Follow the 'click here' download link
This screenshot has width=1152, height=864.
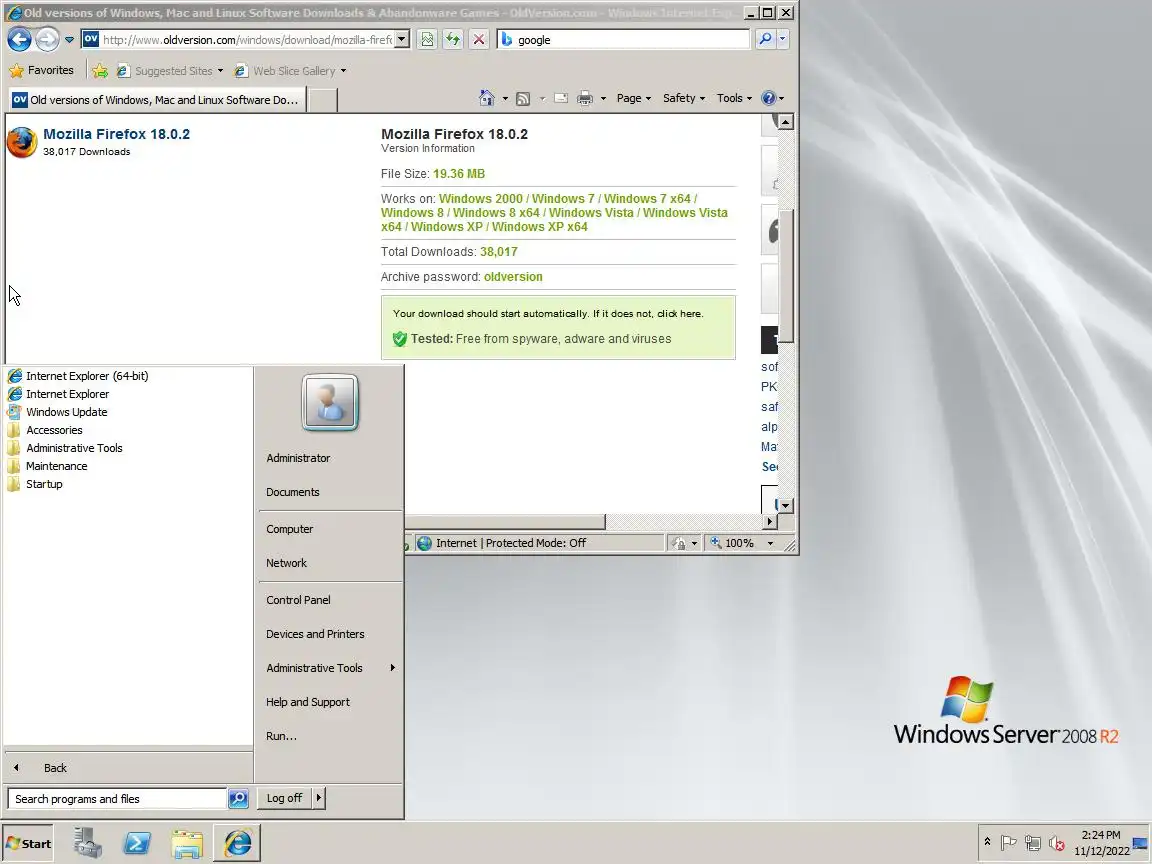[x=680, y=314]
